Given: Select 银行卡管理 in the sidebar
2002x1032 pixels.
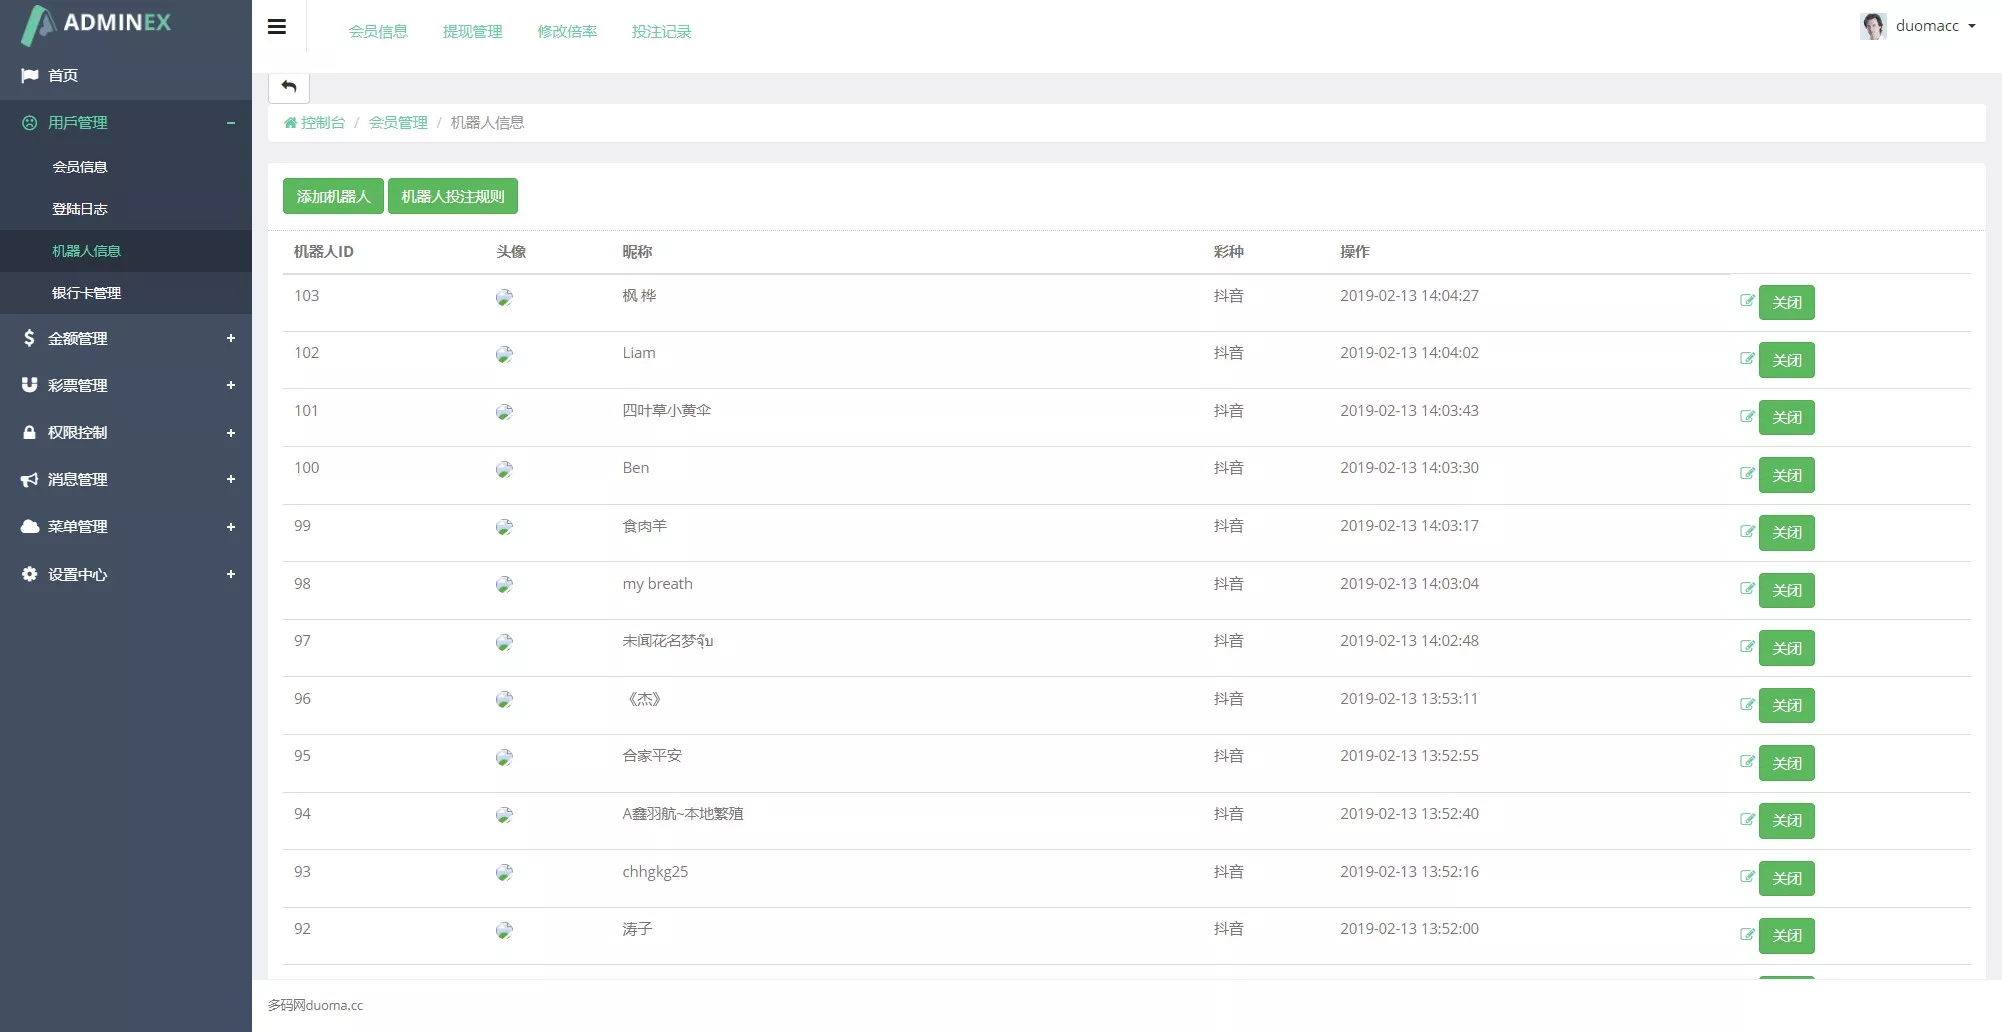Looking at the screenshot, I should 86,293.
